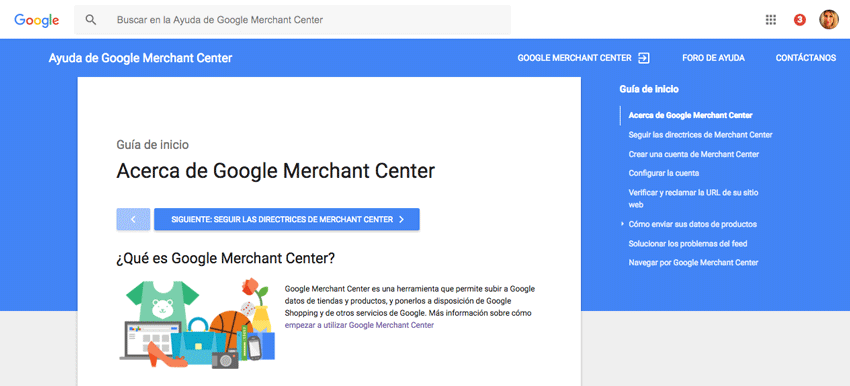Viewport: 850px width, 386px height.
Task: Open the account profile avatar
Action: [x=828, y=20]
